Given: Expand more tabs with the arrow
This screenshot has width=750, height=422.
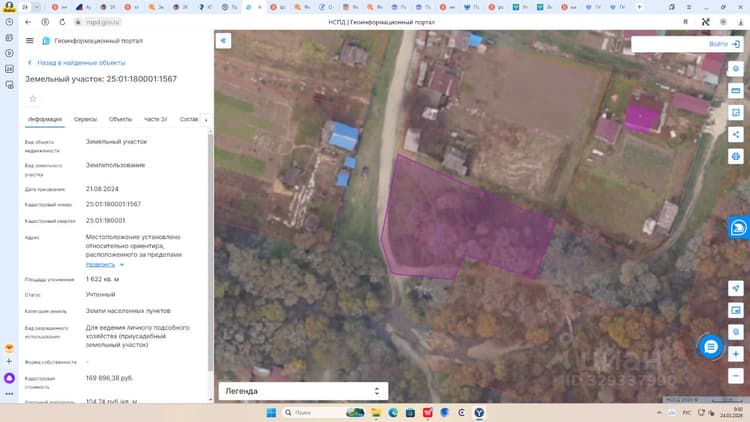Looking at the screenshot, I should [x=206, y=120].
